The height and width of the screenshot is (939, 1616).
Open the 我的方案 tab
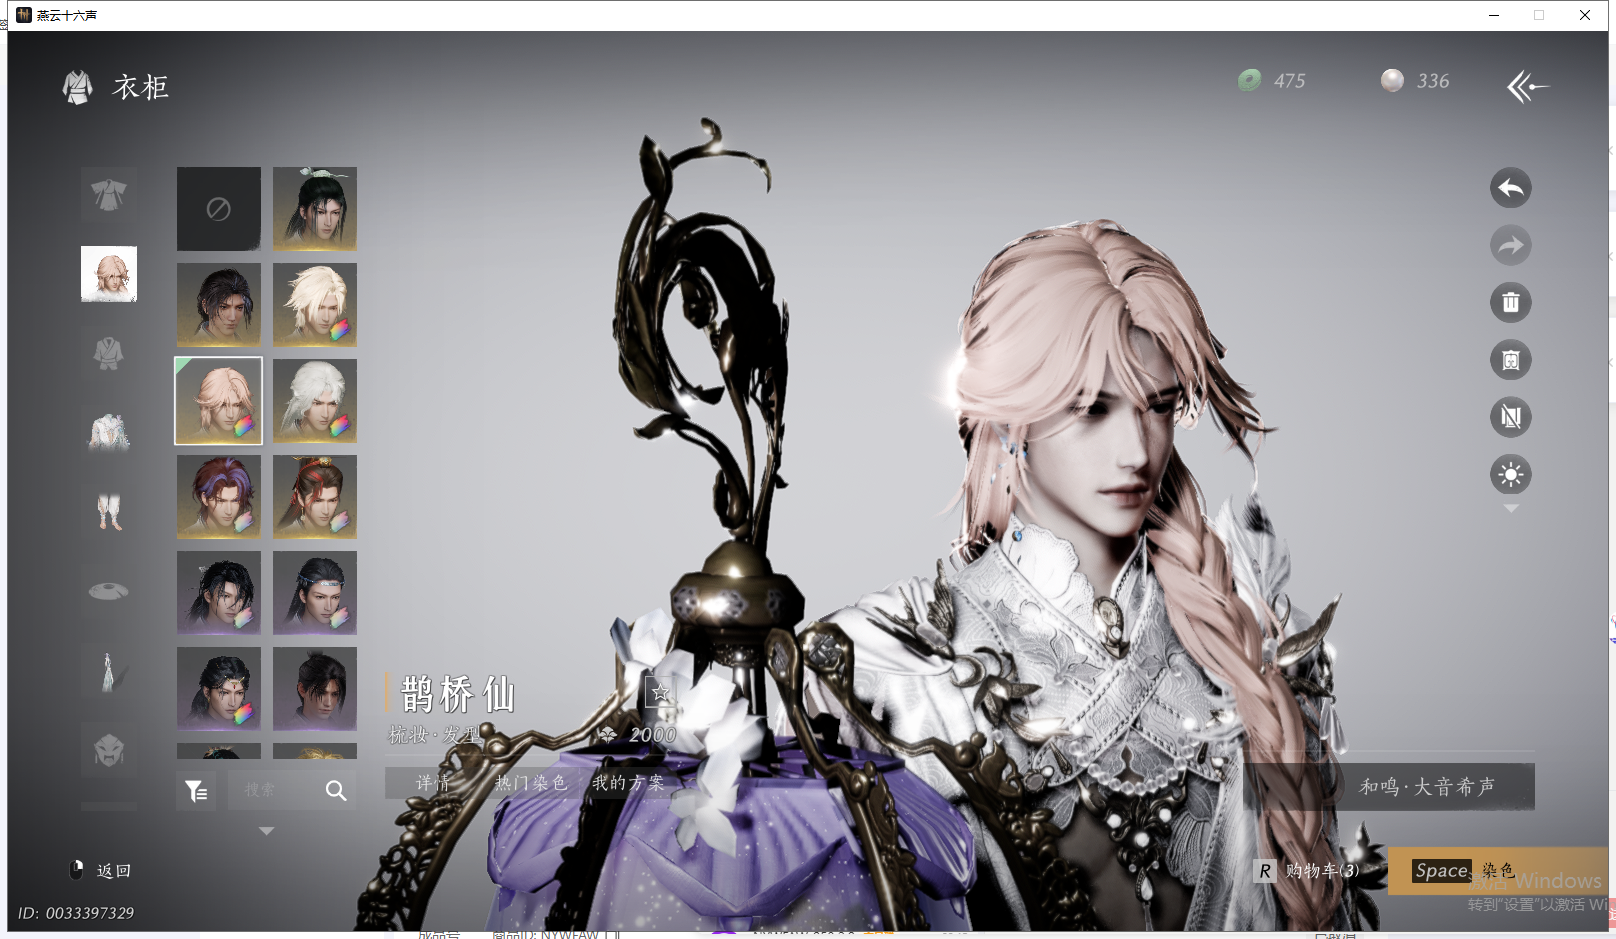(x=628, y=783)
